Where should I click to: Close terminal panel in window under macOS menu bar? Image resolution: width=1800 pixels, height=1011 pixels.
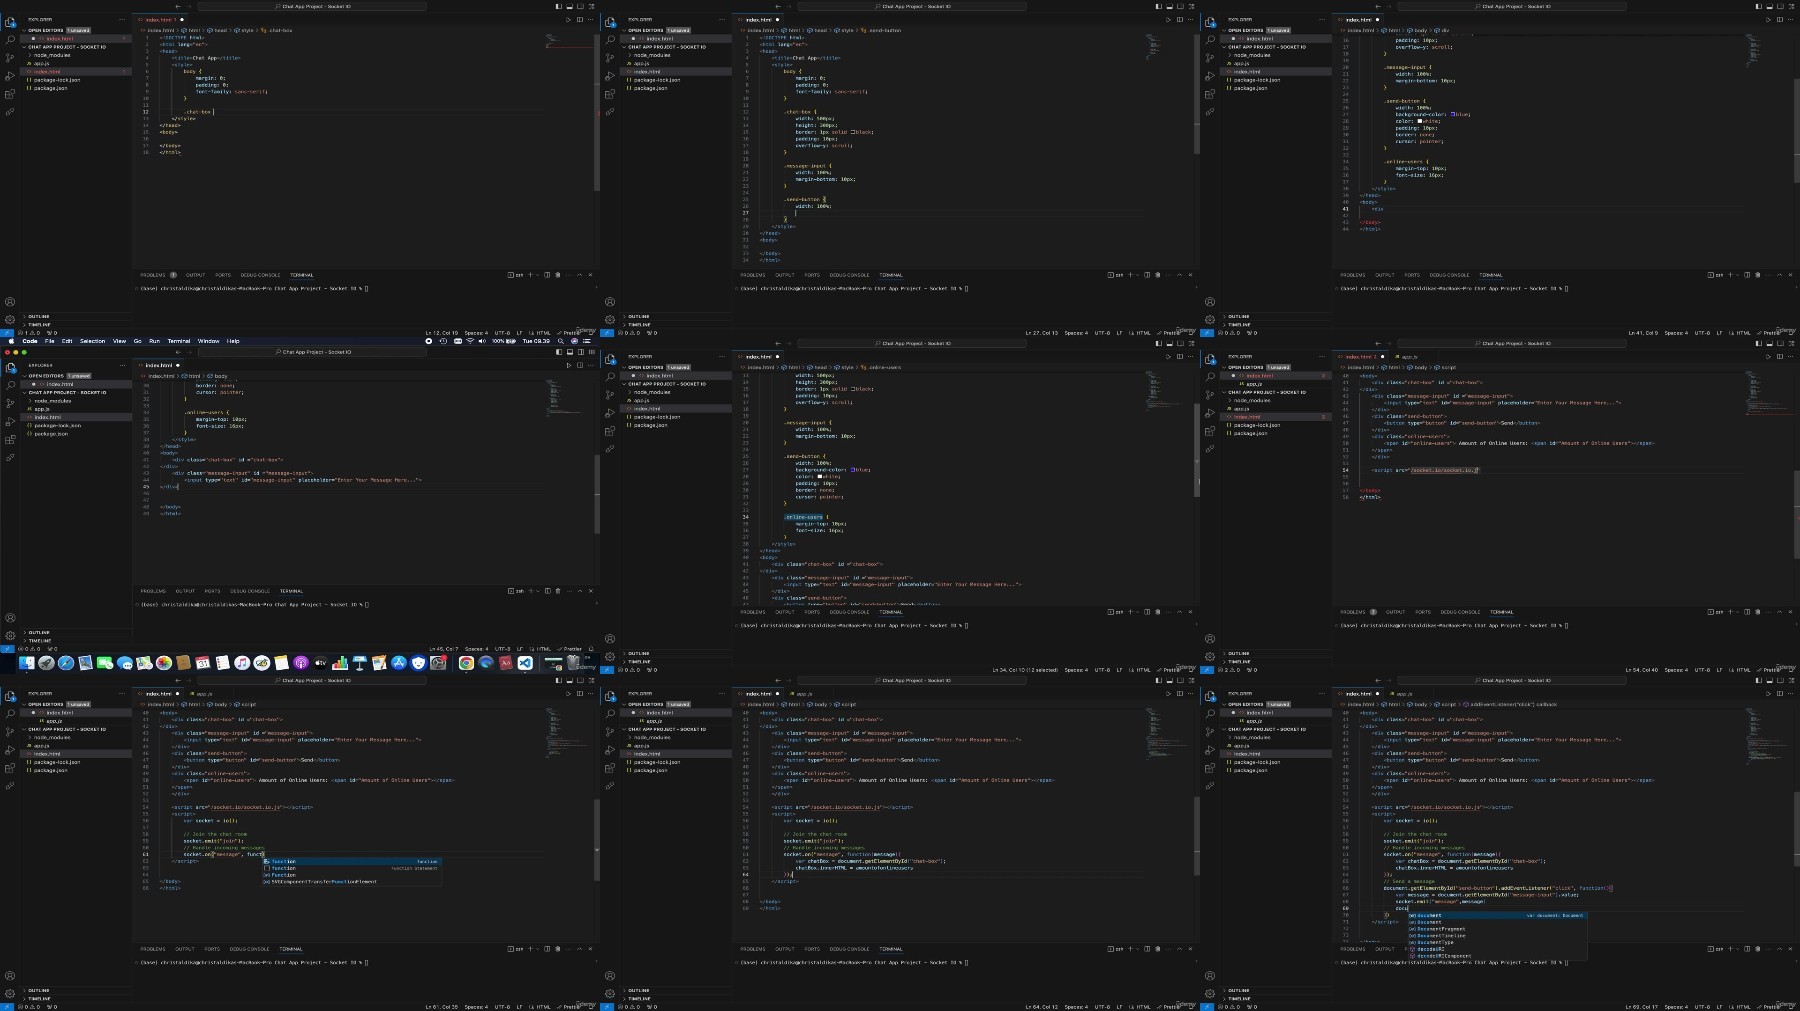pyautogui.click(x=591, y=591)
